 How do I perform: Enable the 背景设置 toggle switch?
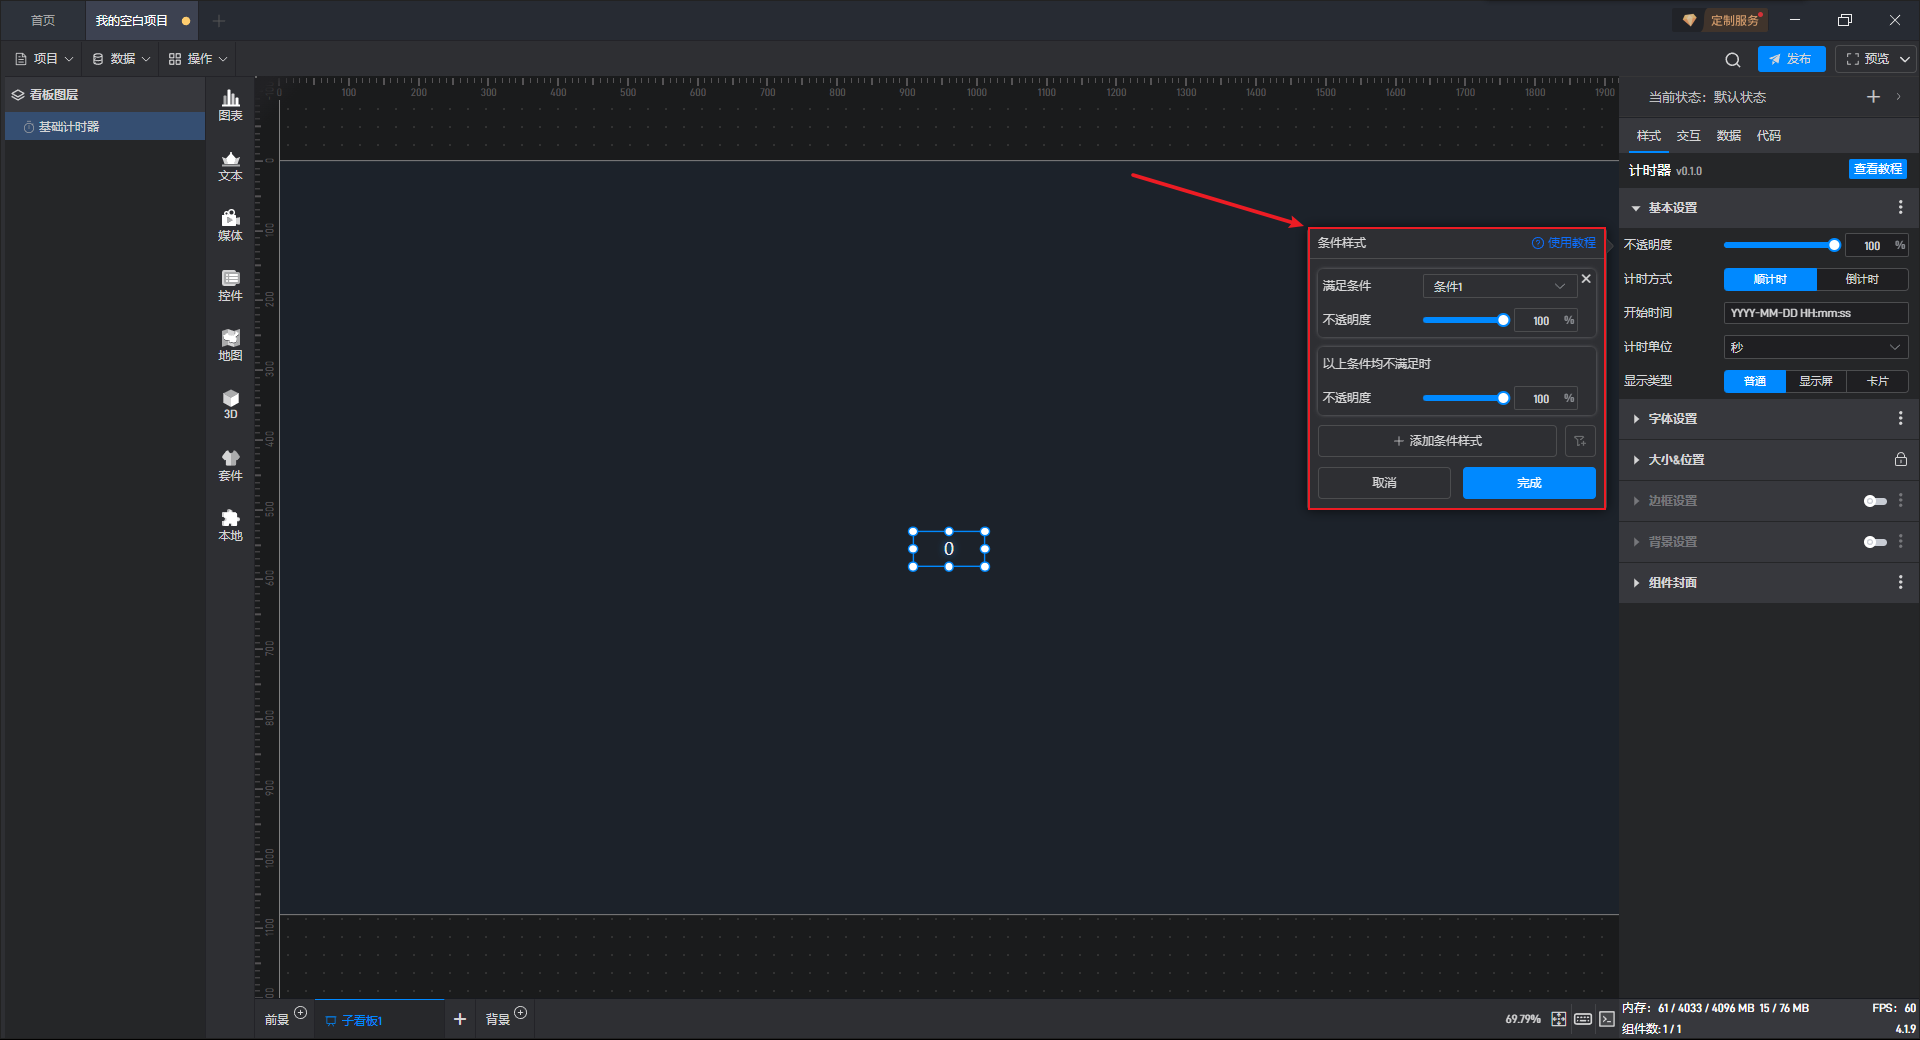pos(1875,542)
